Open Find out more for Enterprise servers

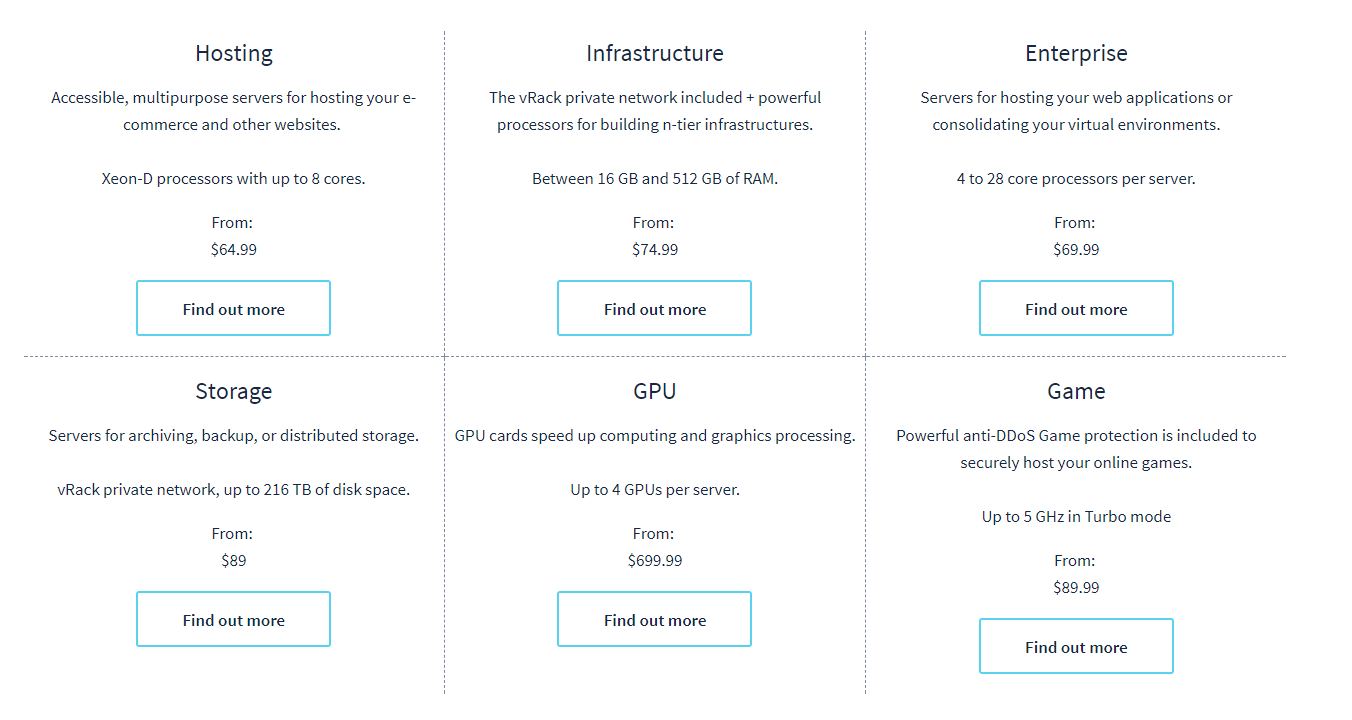[x=1076, y=308]
